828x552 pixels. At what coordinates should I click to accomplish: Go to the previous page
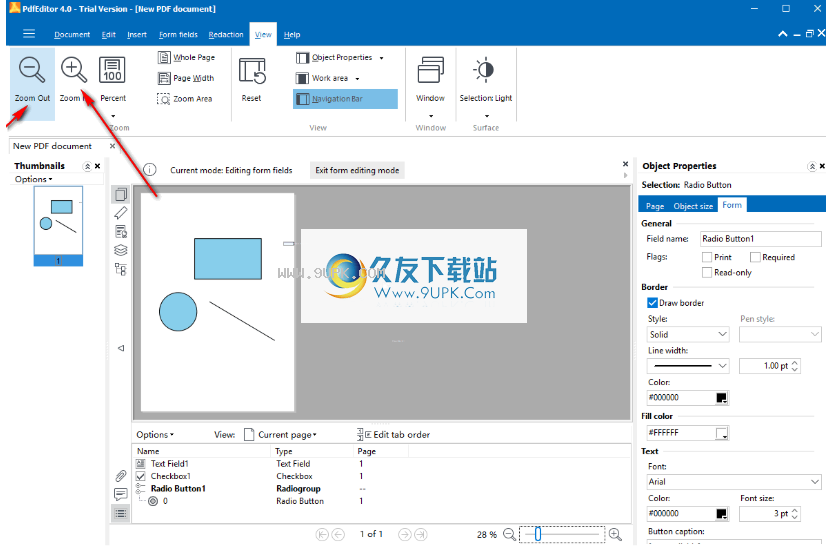338,535
